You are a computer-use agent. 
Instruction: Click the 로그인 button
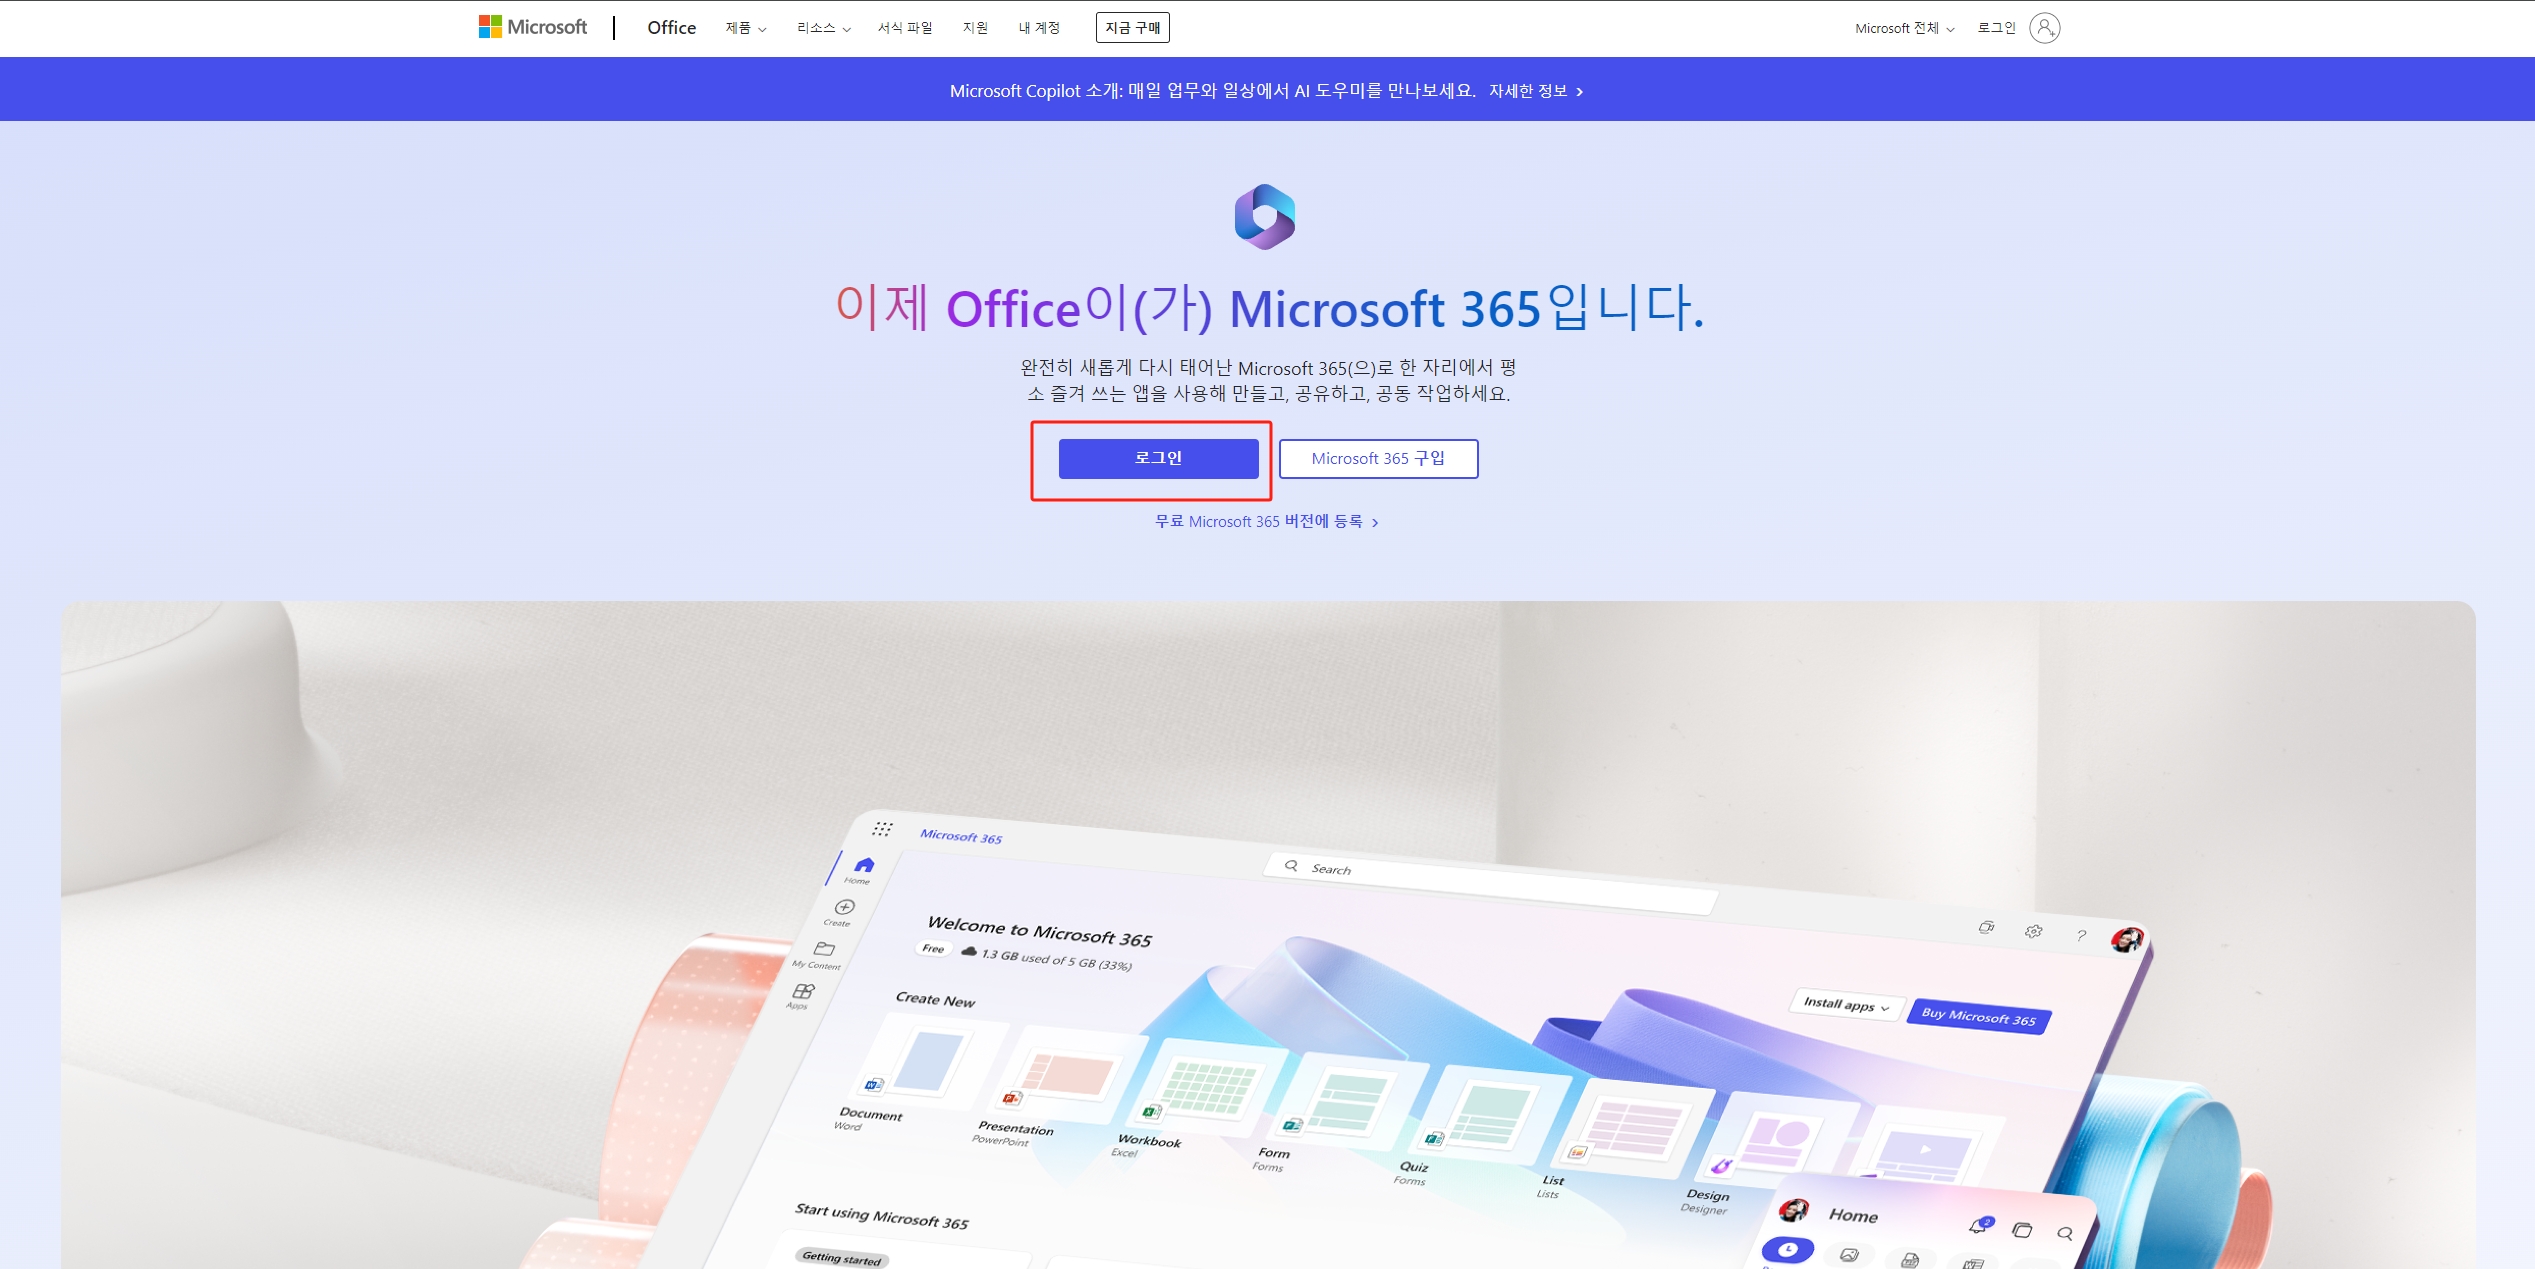coord(1157,458)
